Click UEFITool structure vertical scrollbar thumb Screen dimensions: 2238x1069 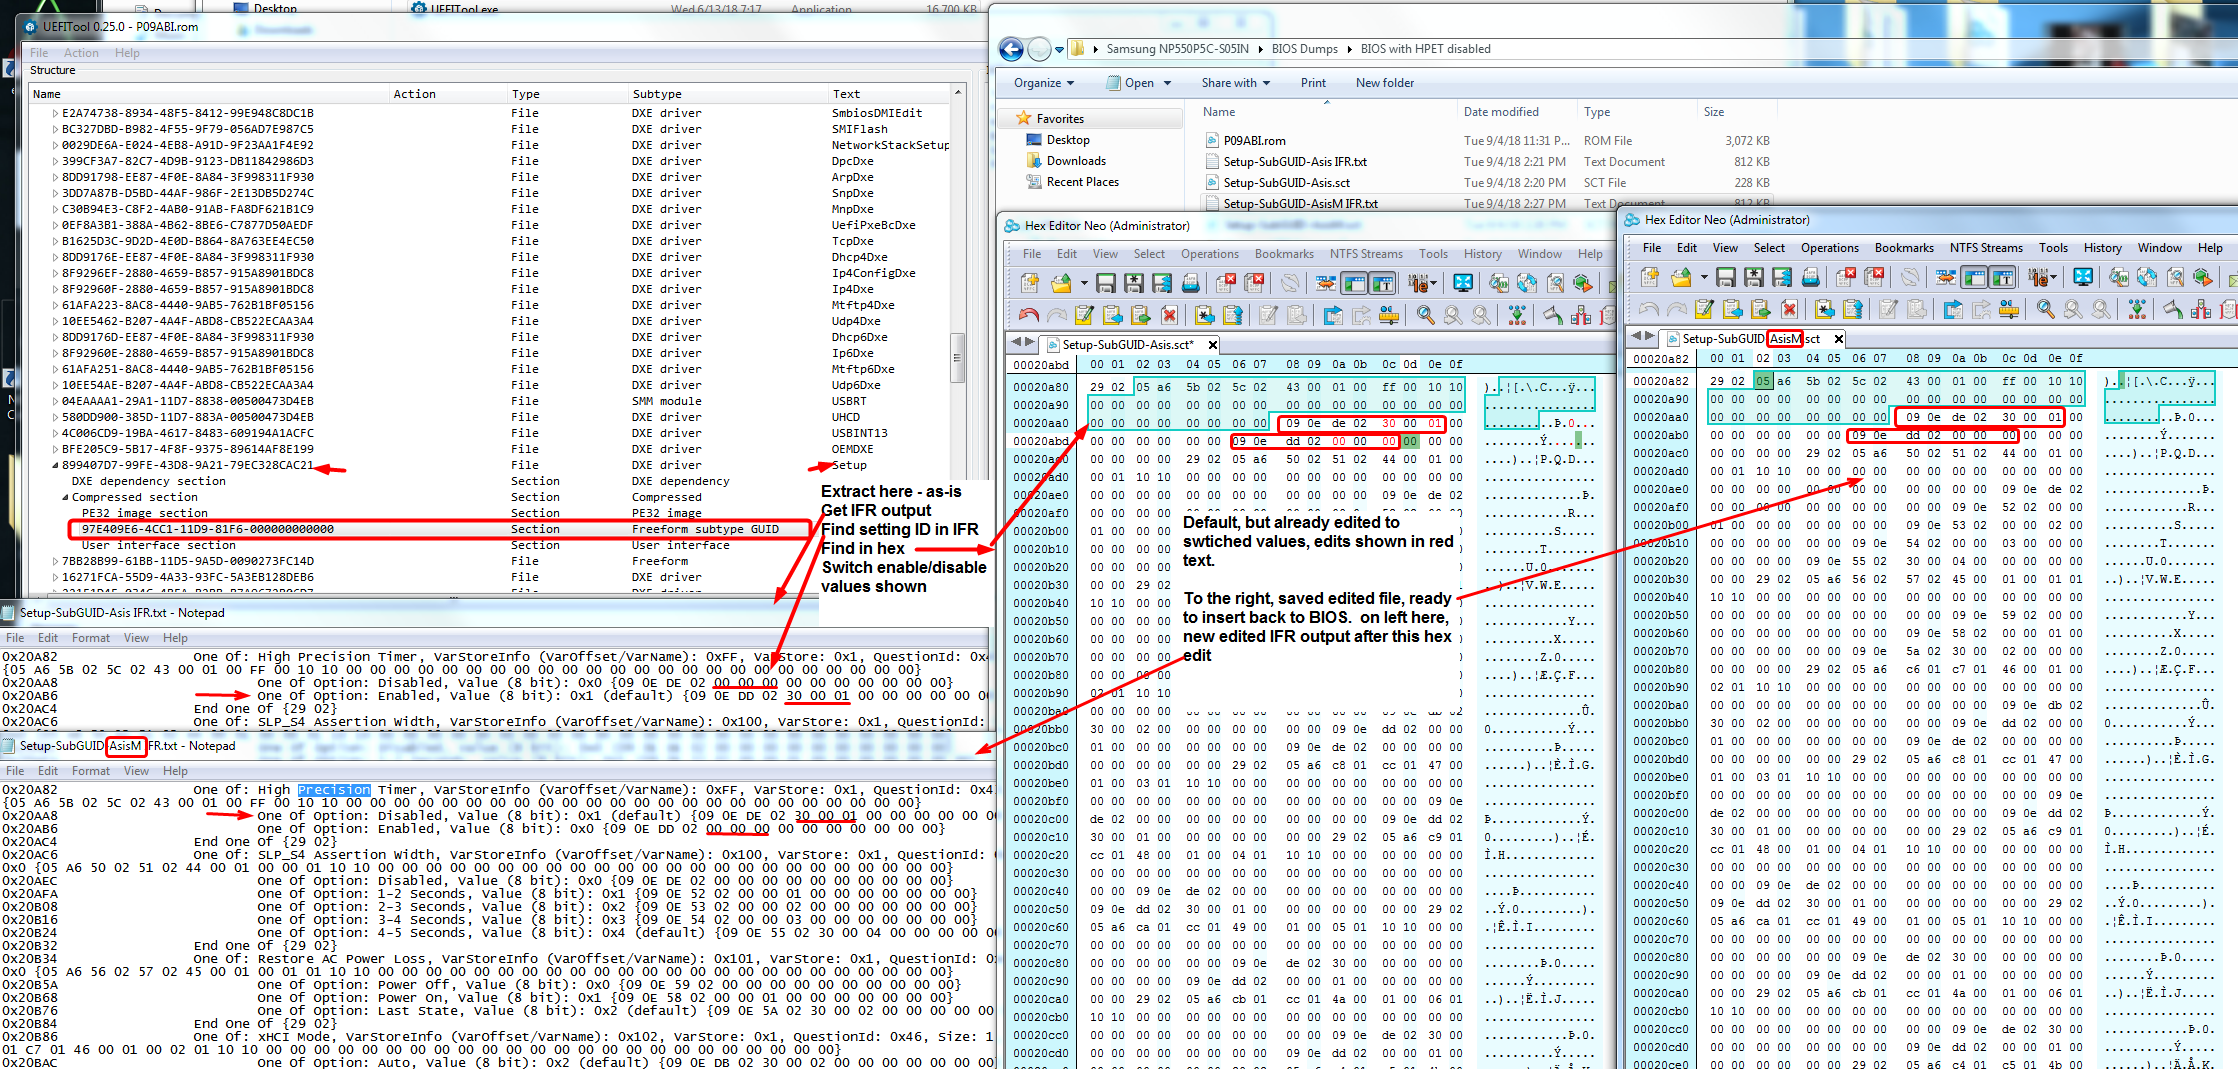(957, 358)
